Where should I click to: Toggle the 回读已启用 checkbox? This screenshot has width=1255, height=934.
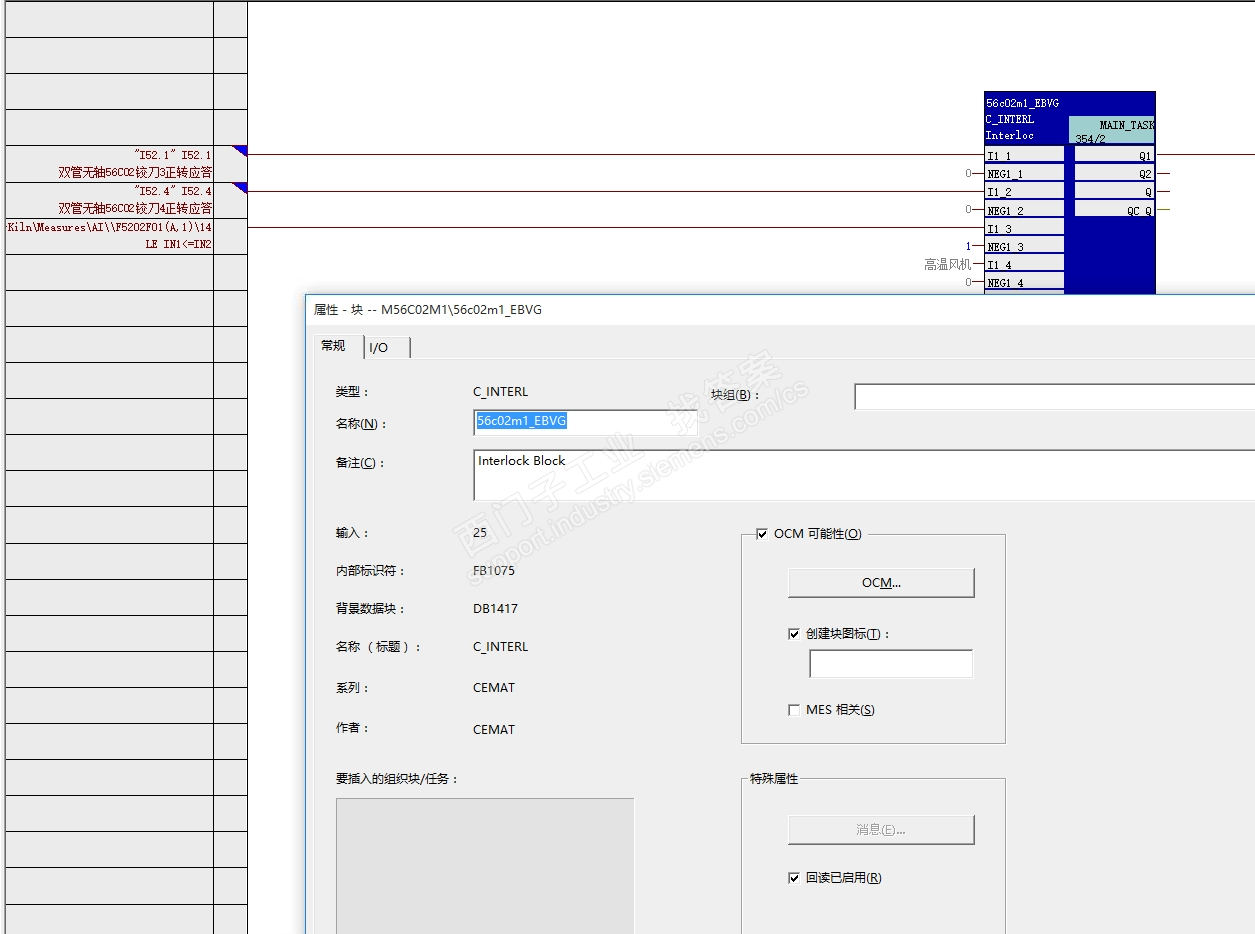pyautogui.click(x=794, y=878)
